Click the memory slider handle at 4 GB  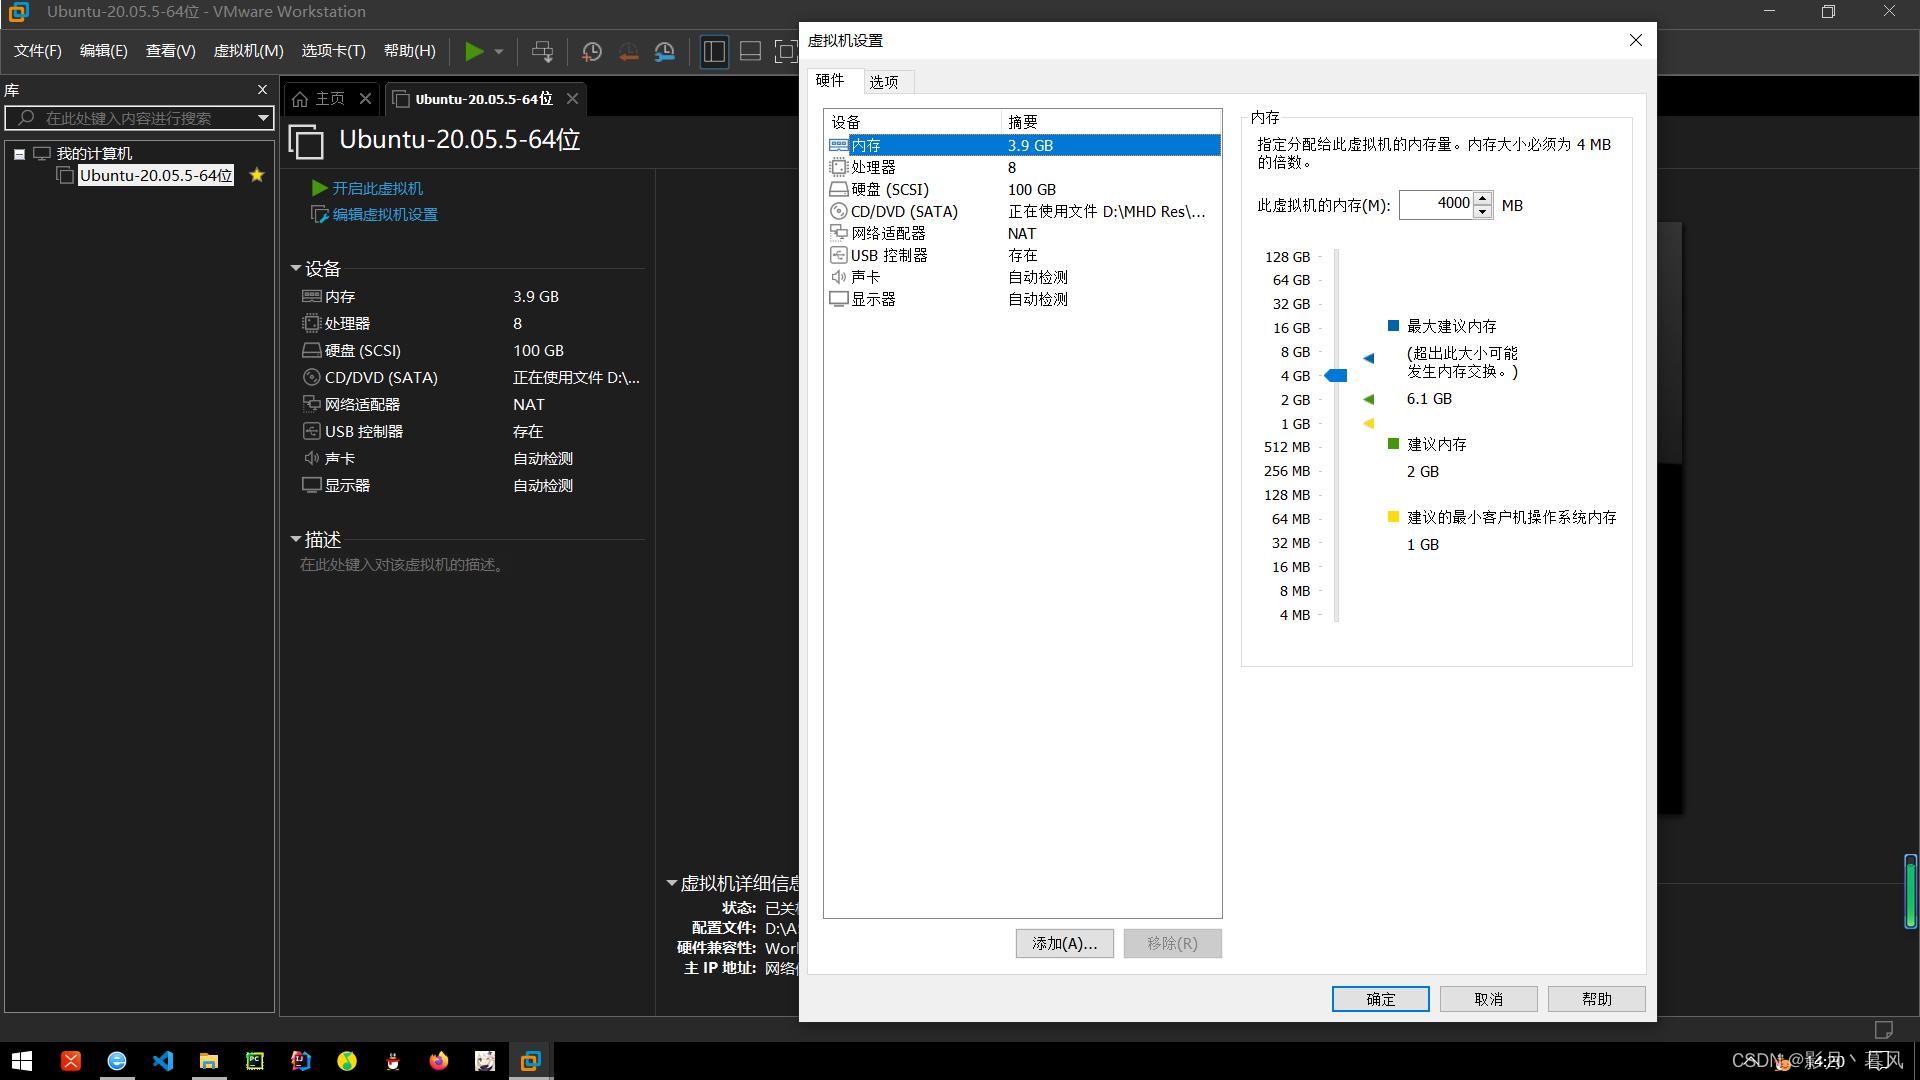point(1336,376)
